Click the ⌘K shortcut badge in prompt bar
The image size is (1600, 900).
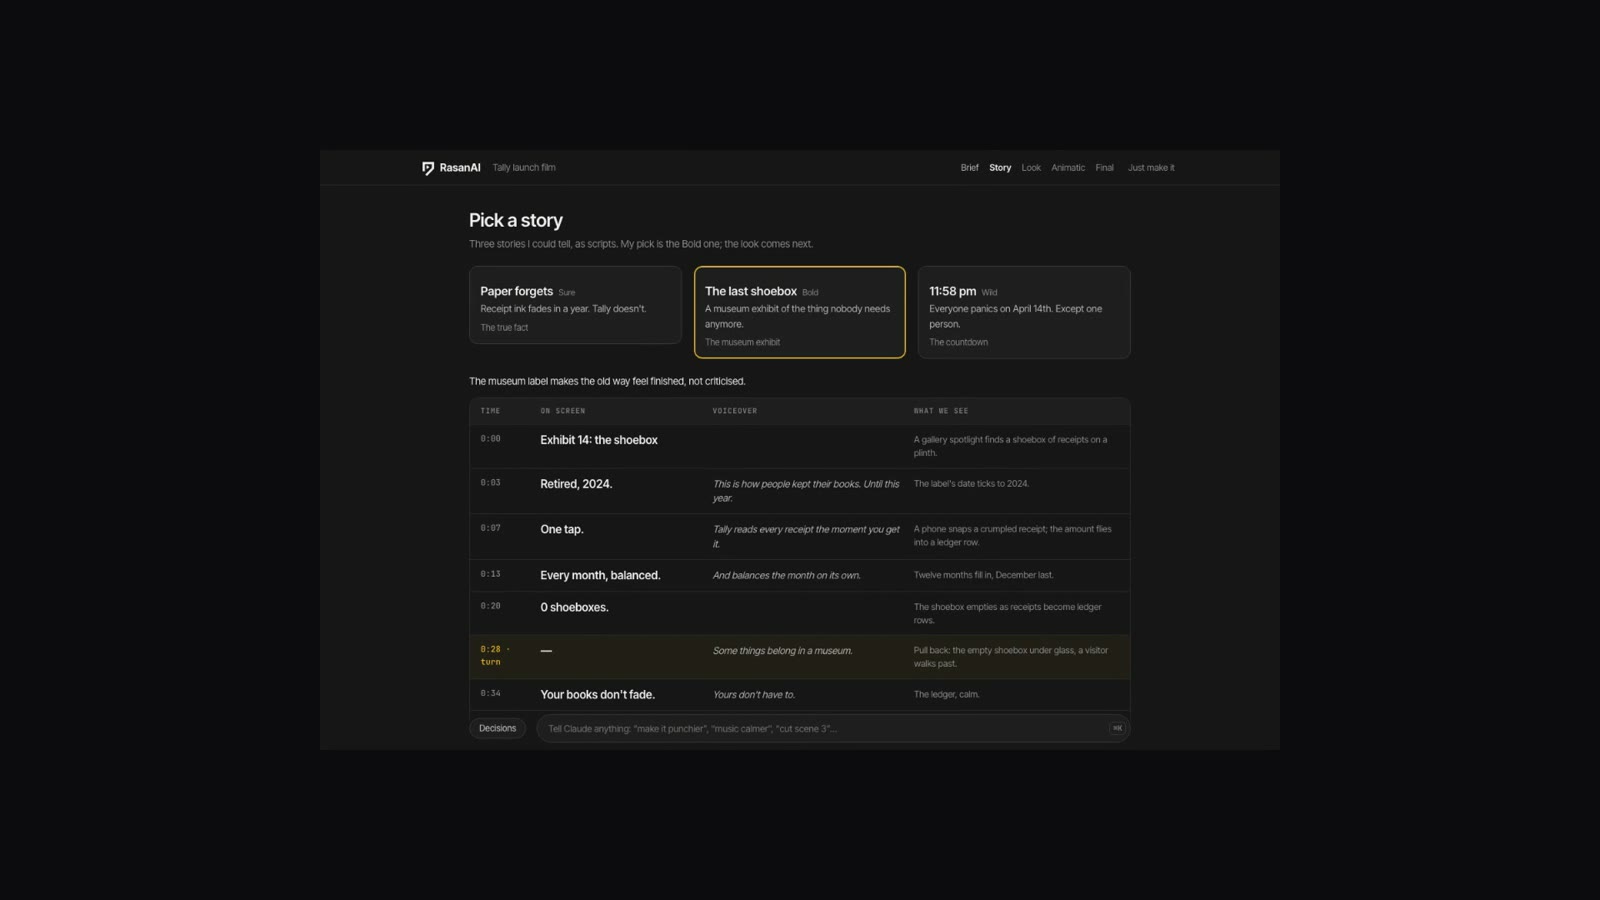1117,728
